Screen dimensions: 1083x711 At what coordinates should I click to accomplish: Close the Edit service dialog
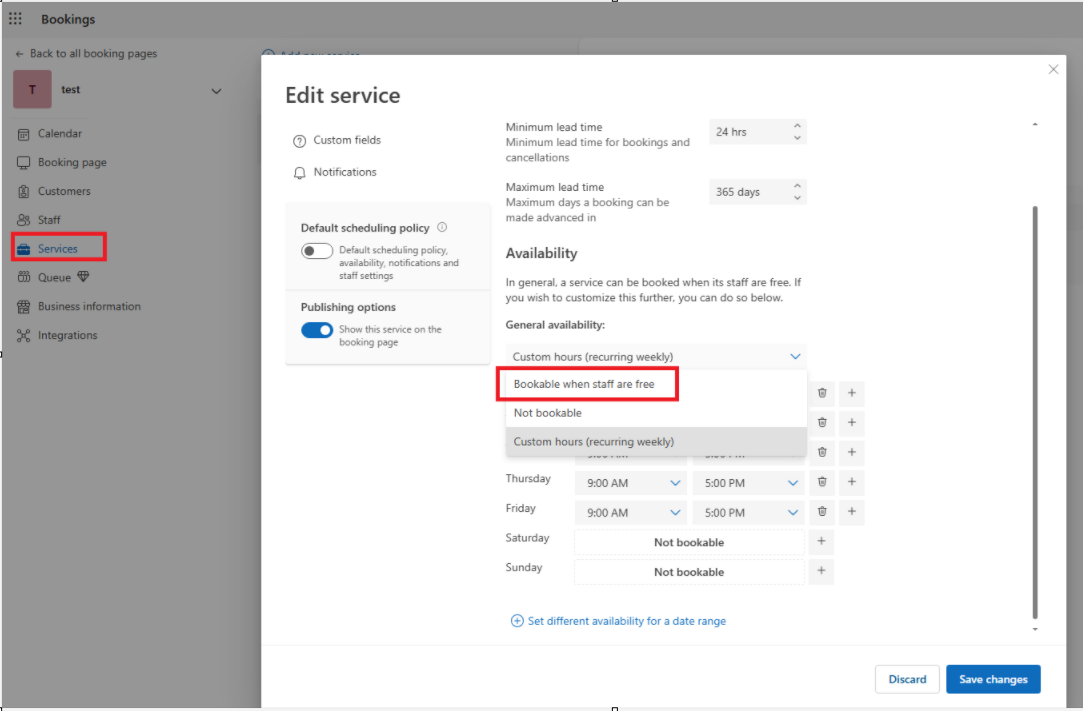(1053, 69)
